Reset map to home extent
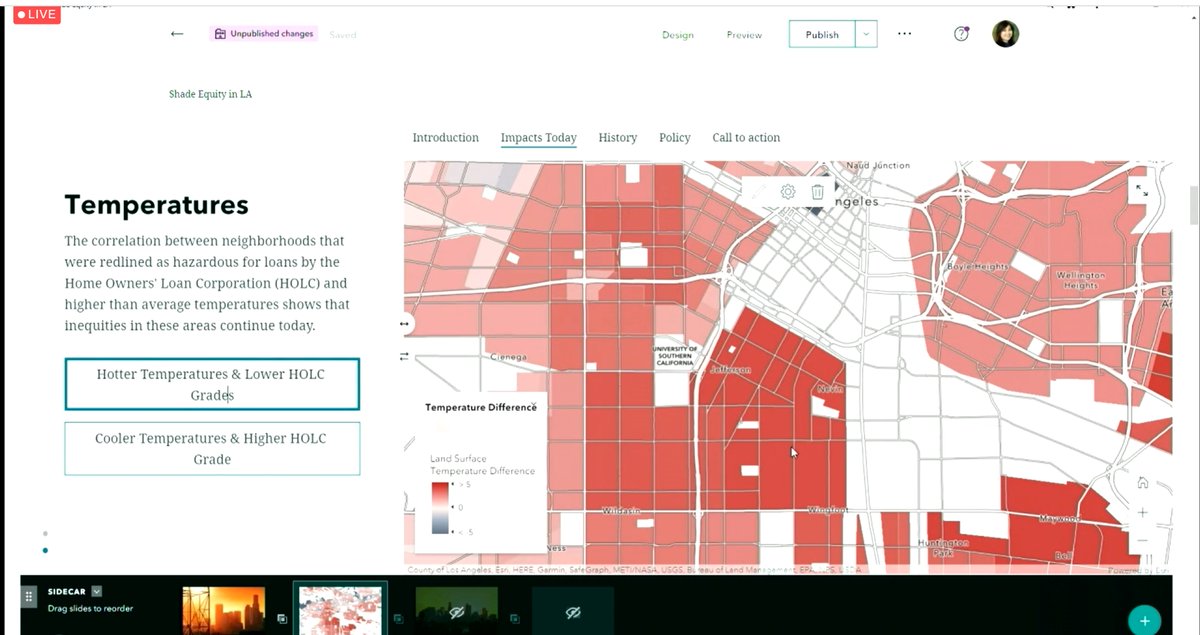 (1142, 483)
